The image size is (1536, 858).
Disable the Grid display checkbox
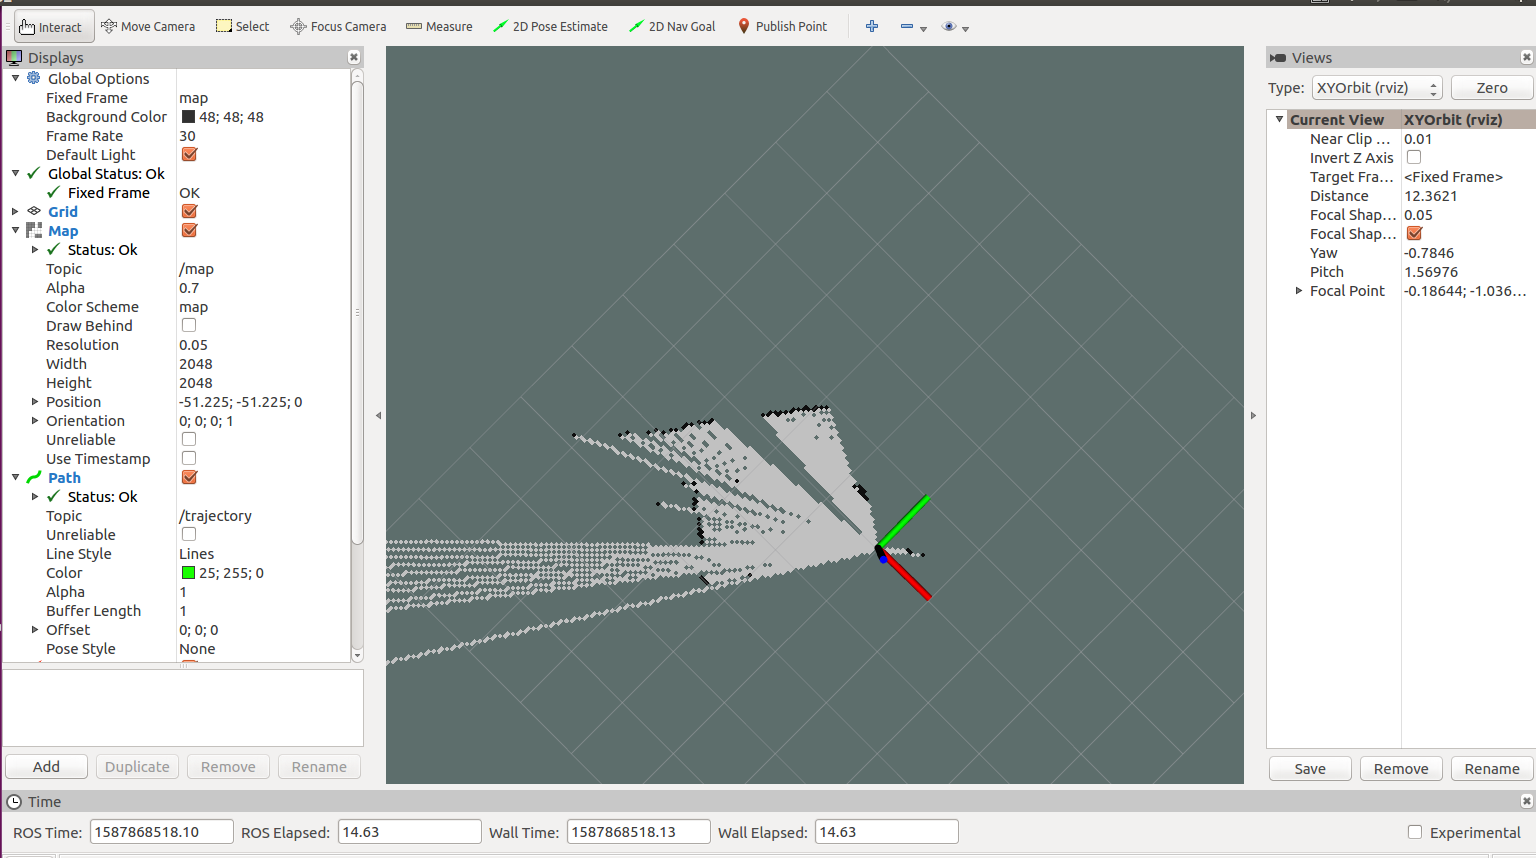189,212
